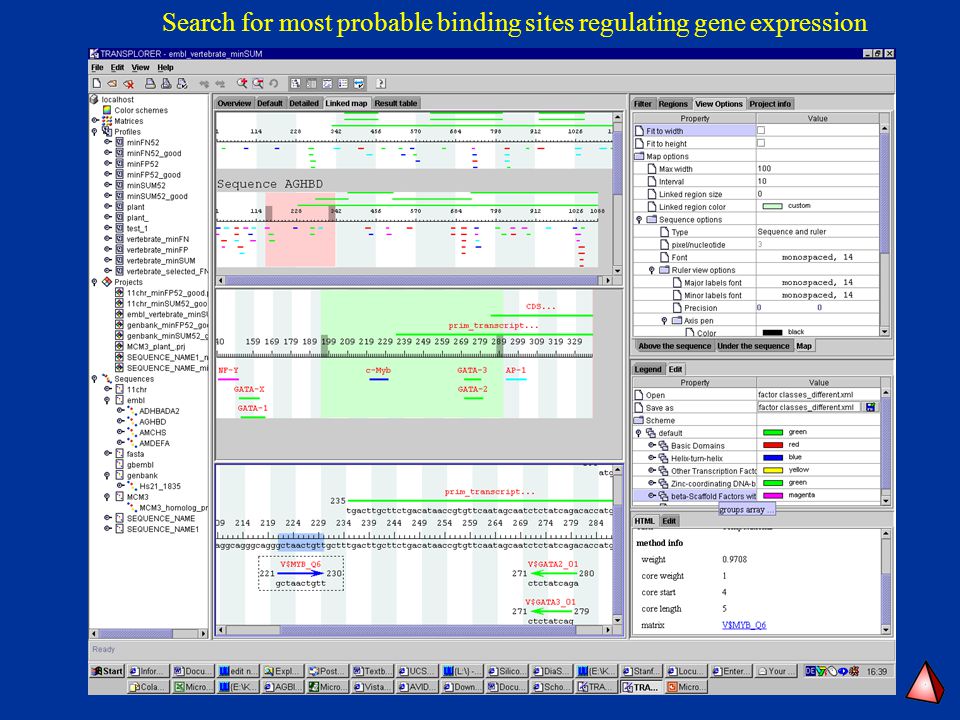Open the Edit menu
This screenshot has height=720, width=960.
[x=118, y=67]
